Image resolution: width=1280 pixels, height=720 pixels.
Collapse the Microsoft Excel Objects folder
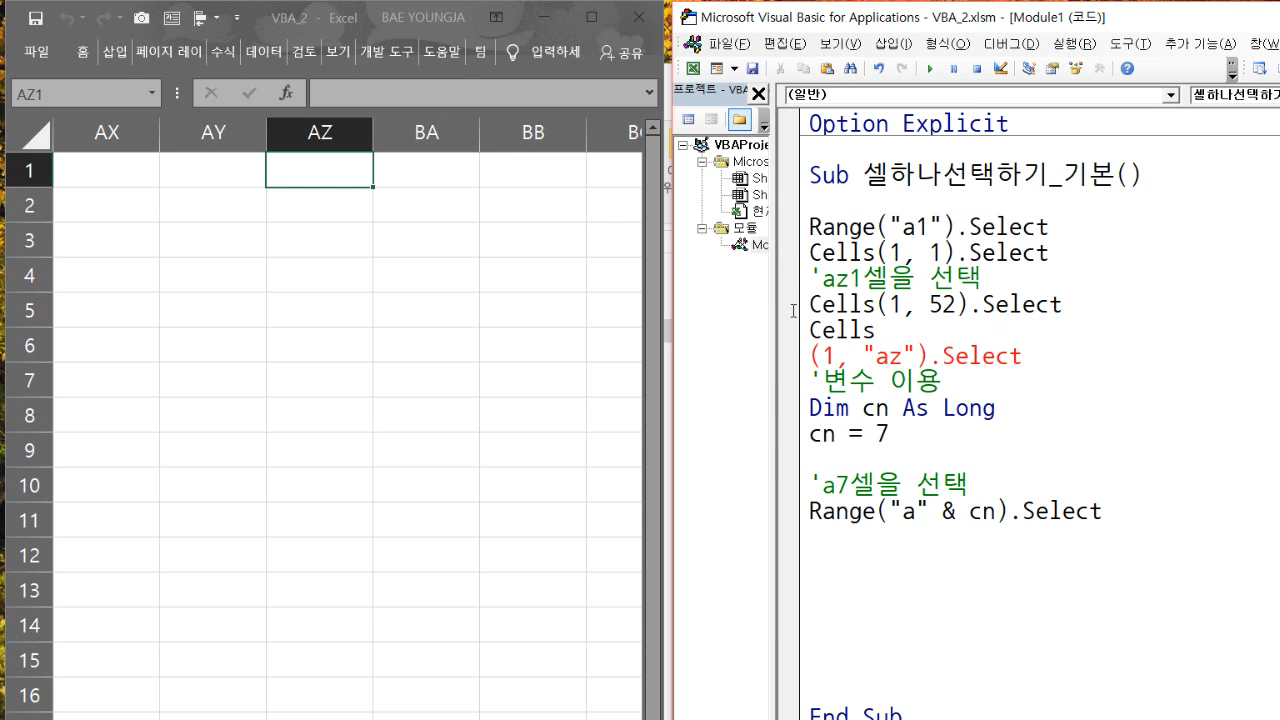702,162
